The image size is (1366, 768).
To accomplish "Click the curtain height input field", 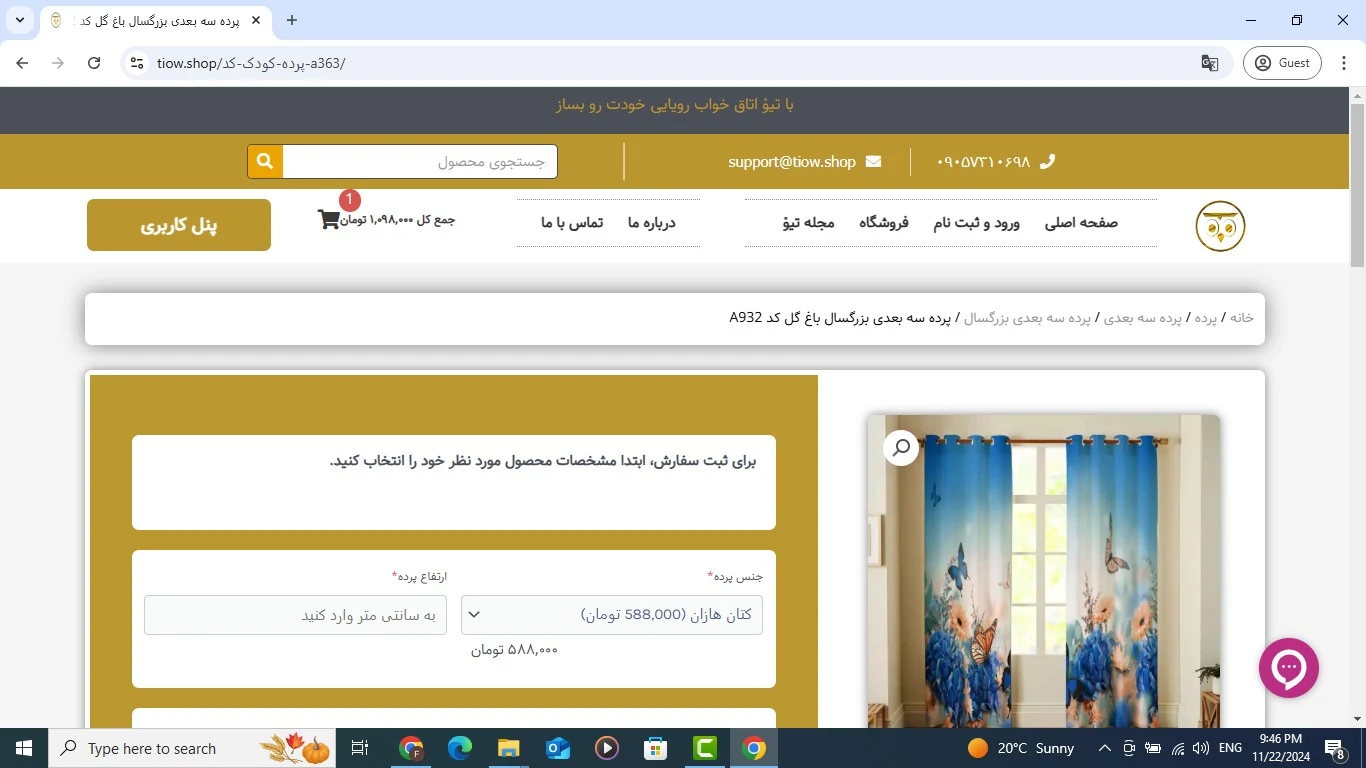I will (295, 615).
